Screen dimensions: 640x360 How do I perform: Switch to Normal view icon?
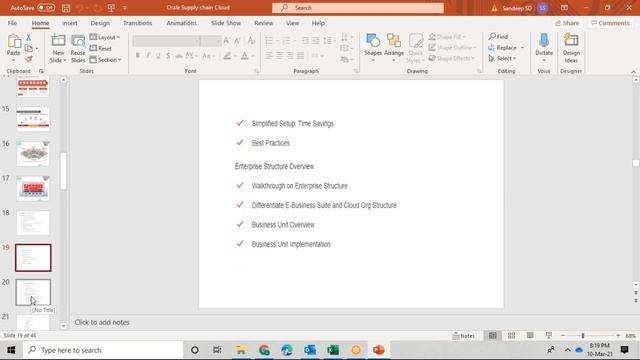[493, 336]
